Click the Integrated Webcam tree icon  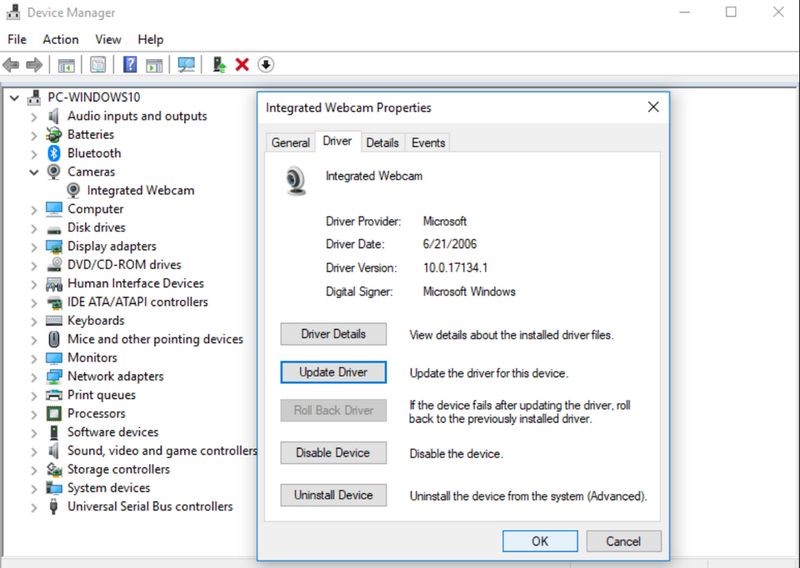[x=73, y=190]
